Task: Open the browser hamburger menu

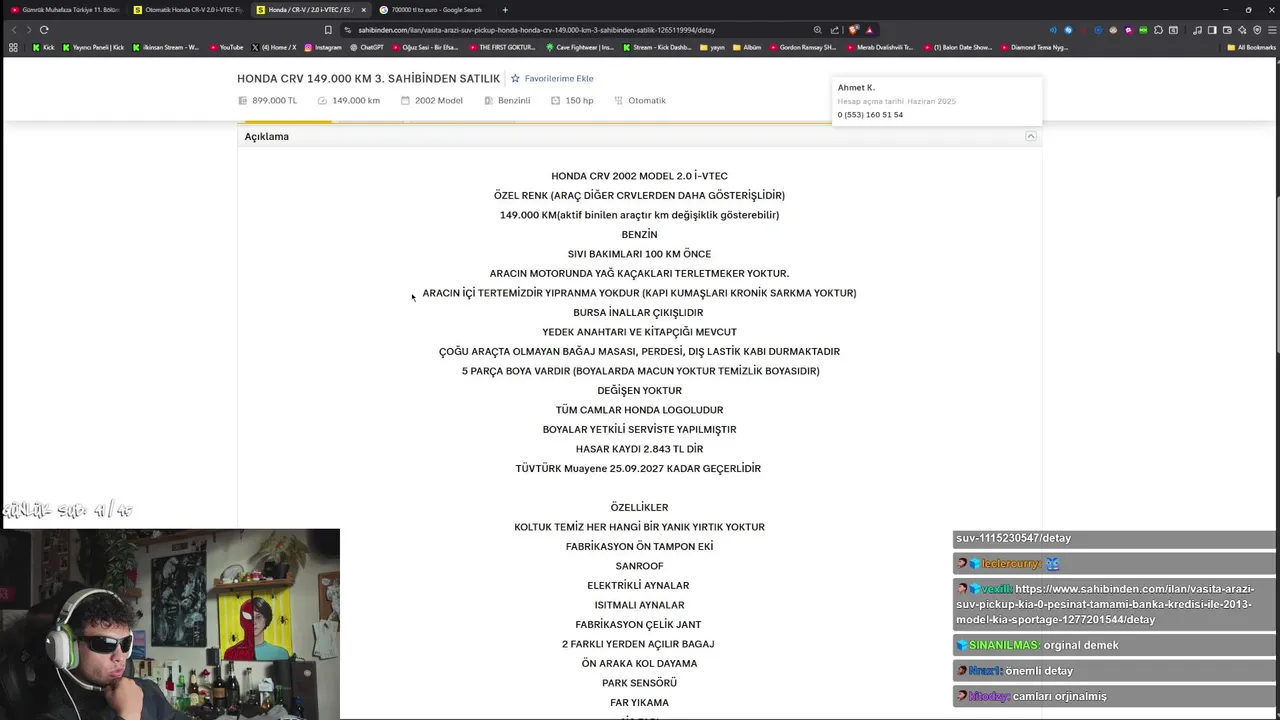Action: tap(1272, 30)
